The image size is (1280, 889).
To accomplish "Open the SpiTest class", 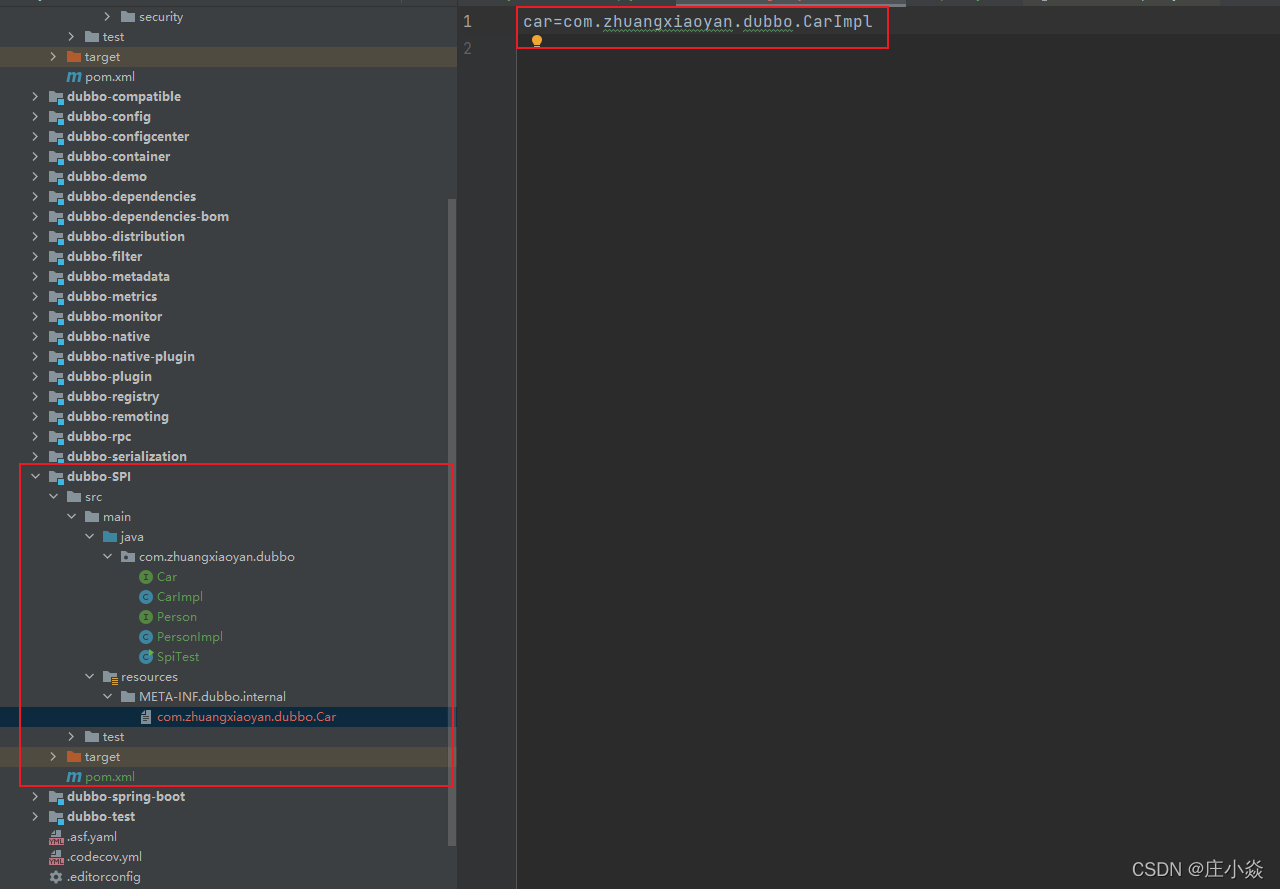I will click(x=178, y=657).
